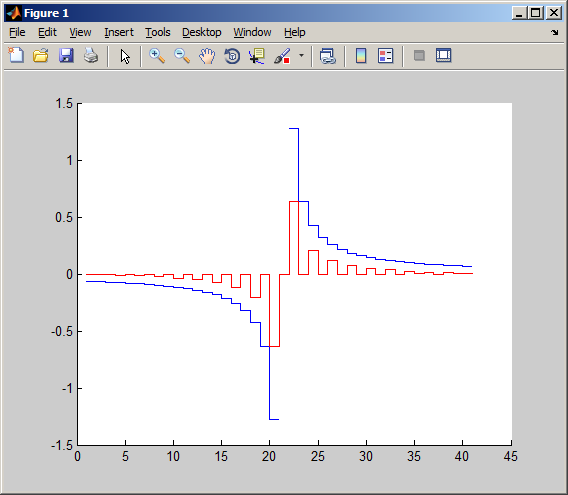Expand the Brush color dropdown arrow

coord(301,56)
